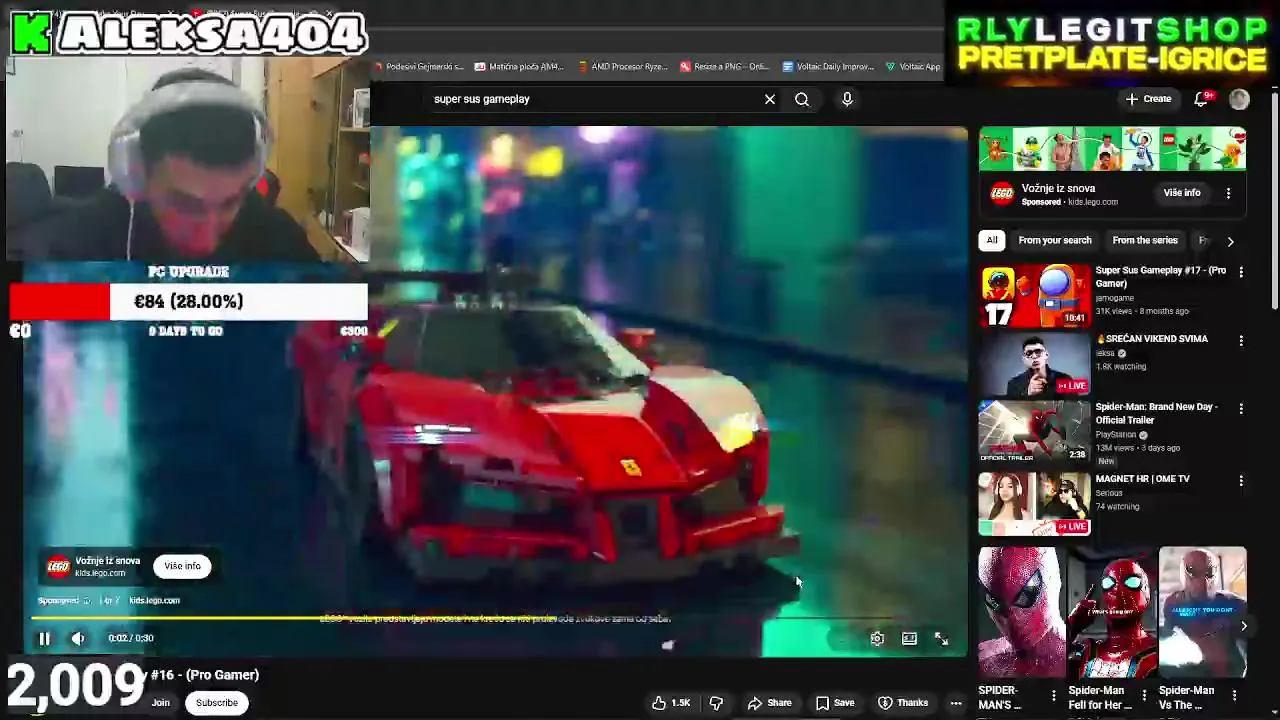
Task: Open the account avatar menu
Action: pyautogui.click(x=1239, y=99)
